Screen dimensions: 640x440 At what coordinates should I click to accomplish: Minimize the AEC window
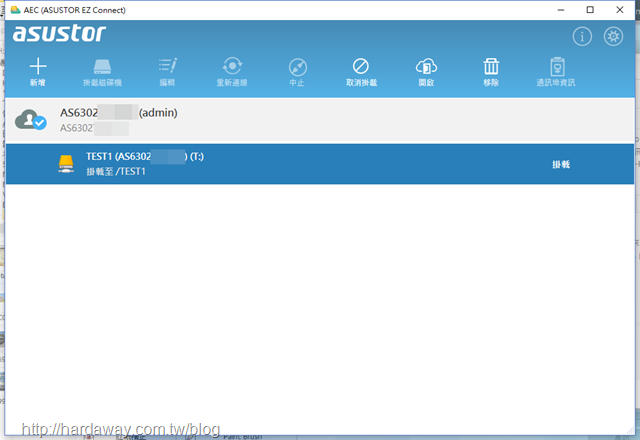click(x=561, y=10)
